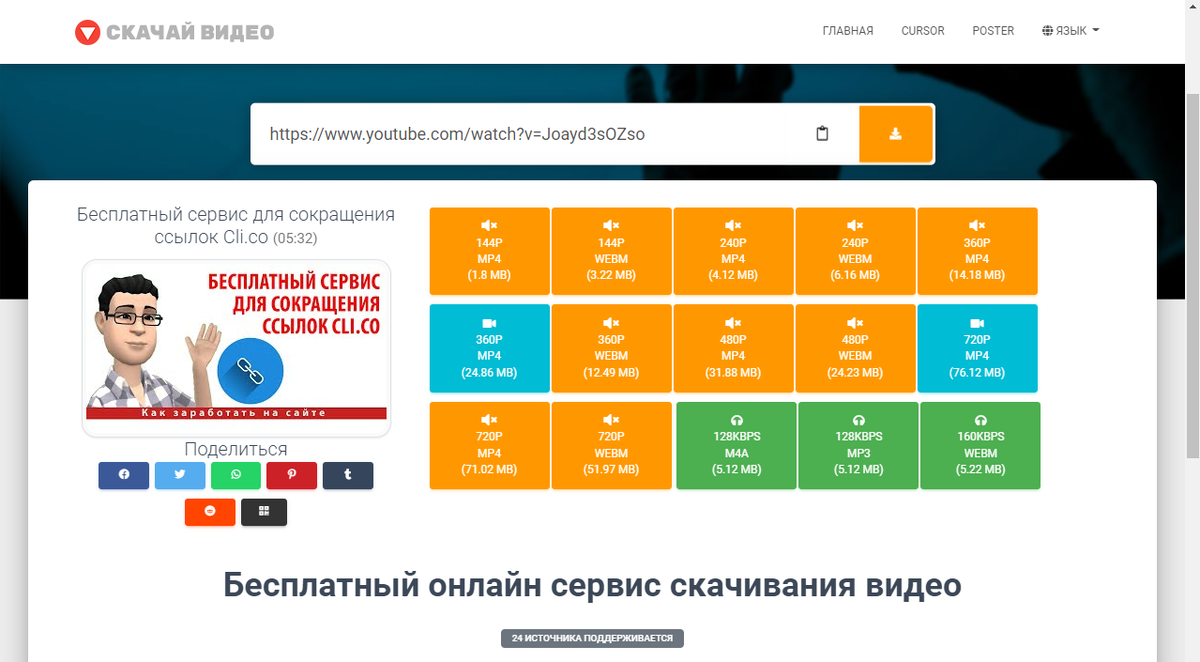
Task: Download the 144P MP4 1.8 MB file
Action: click(489, 251)
